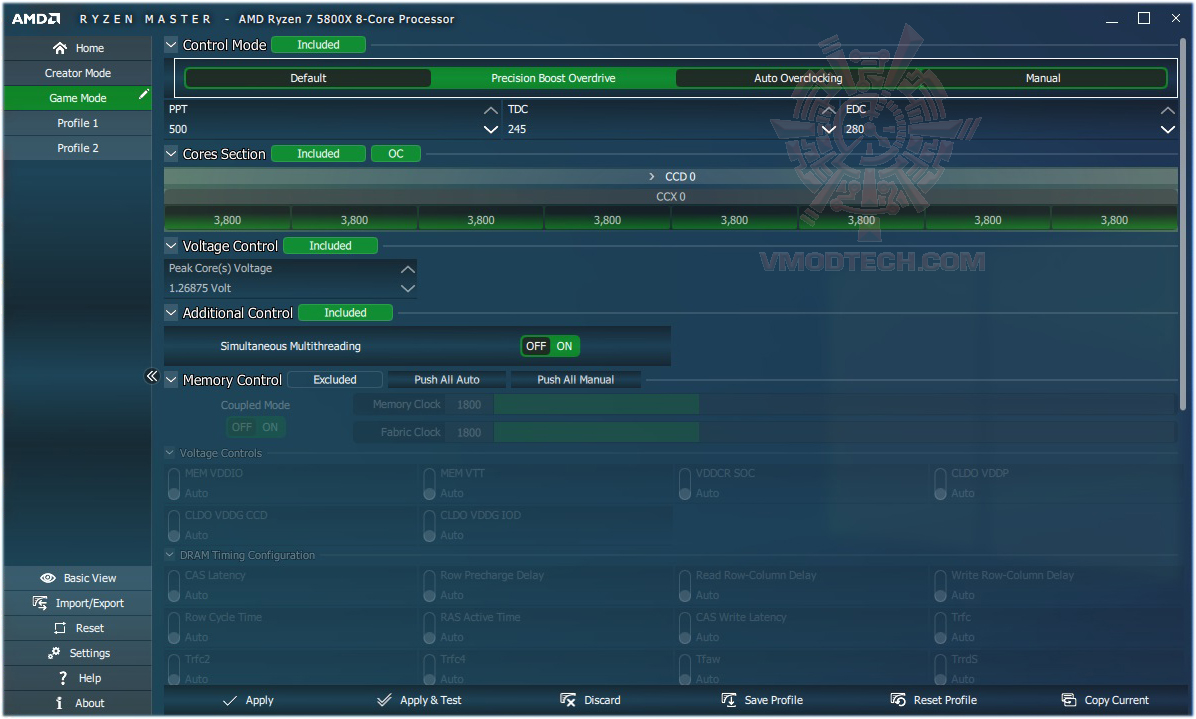Screen dimensions: 1196x719
Task: Click the Fabric Clock slider bar
Action: click(834, 432)
